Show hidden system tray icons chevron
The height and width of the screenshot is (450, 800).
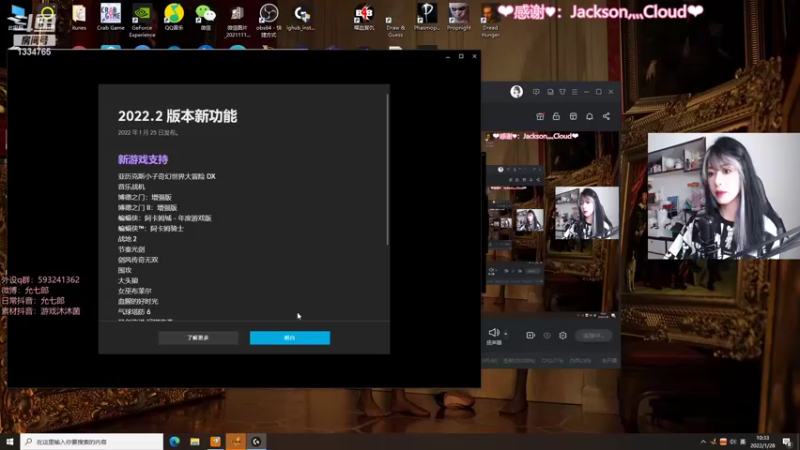coord(703,442)
